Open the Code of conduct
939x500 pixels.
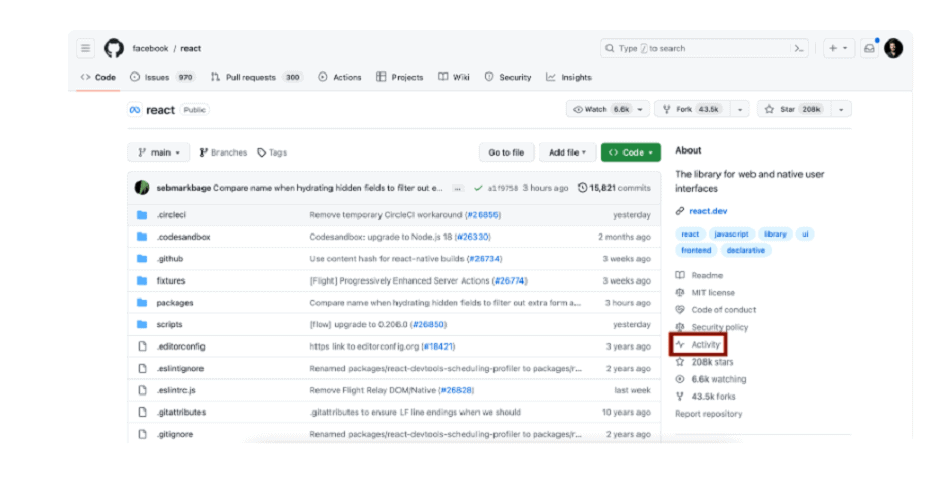pyautogui.click(x=716, y=310)
